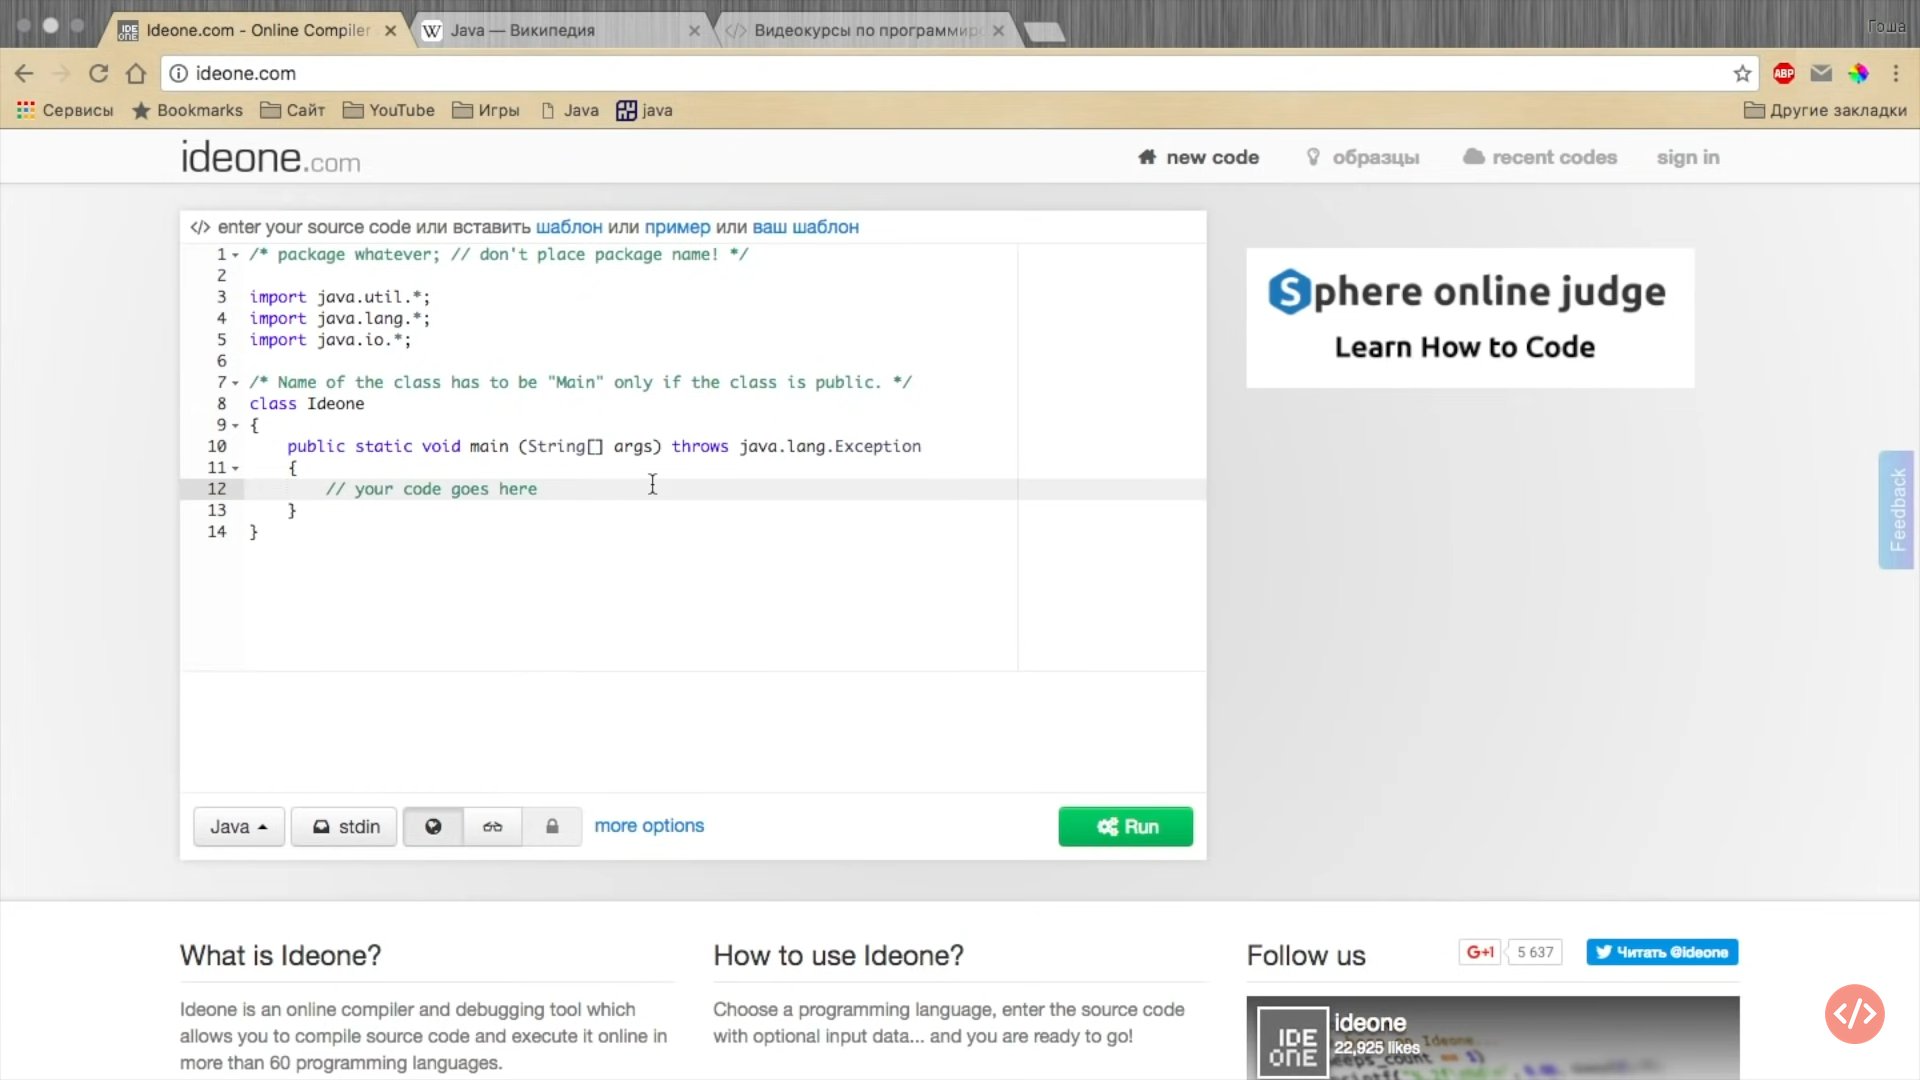
Task: Bookmark page with star icon
Action: [1742, 74]
